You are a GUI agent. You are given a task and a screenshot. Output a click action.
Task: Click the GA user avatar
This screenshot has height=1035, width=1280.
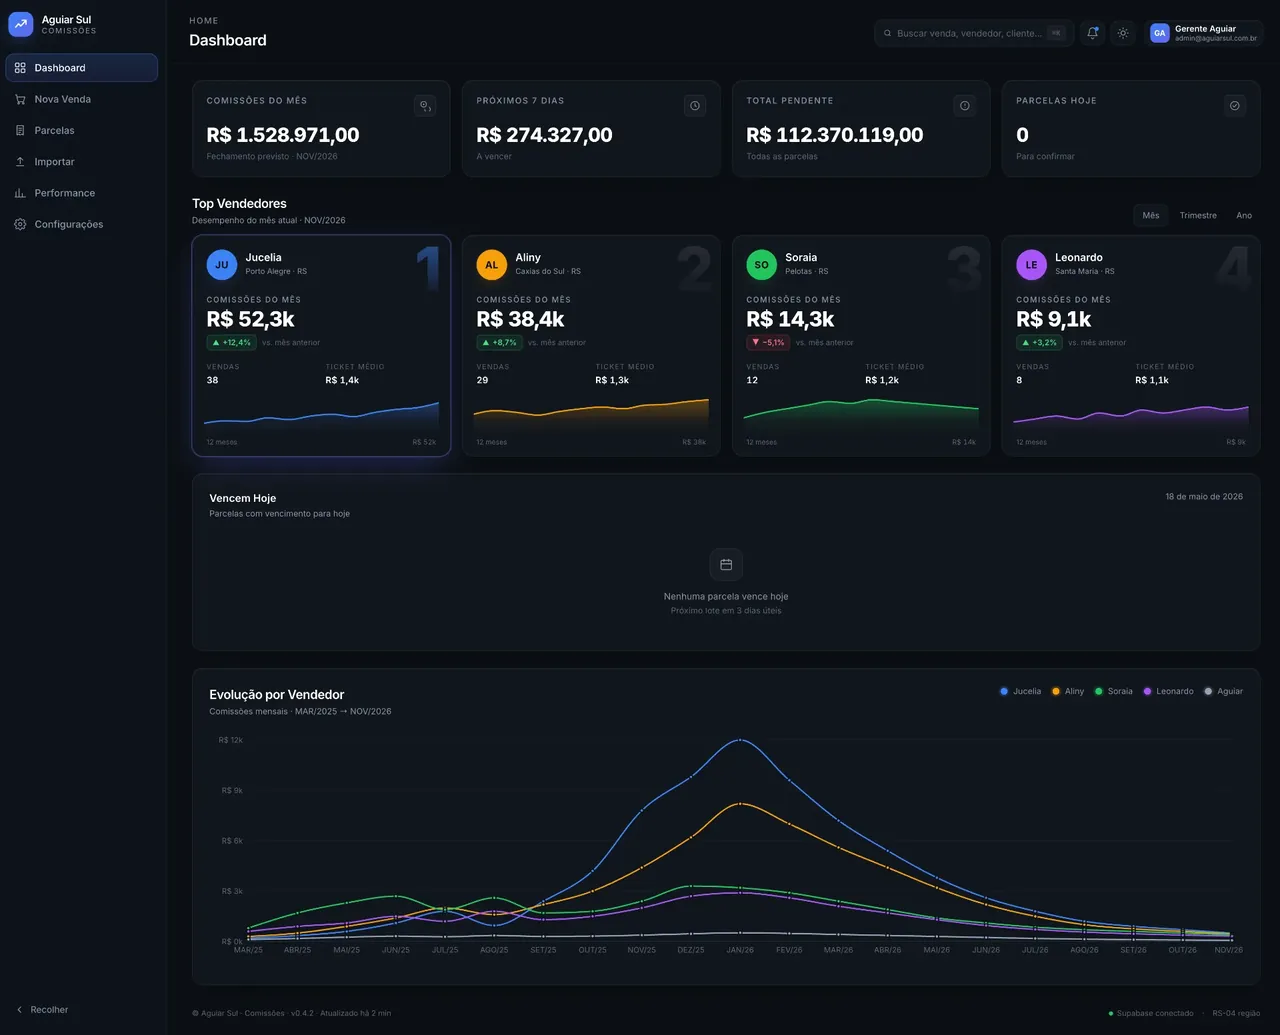pos(1159,33)
